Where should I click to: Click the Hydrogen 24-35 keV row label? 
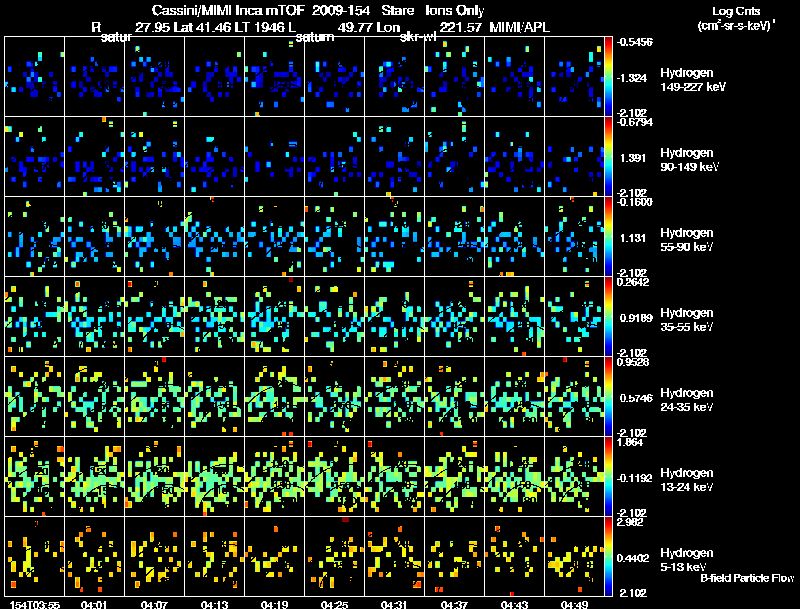[686, 400]
